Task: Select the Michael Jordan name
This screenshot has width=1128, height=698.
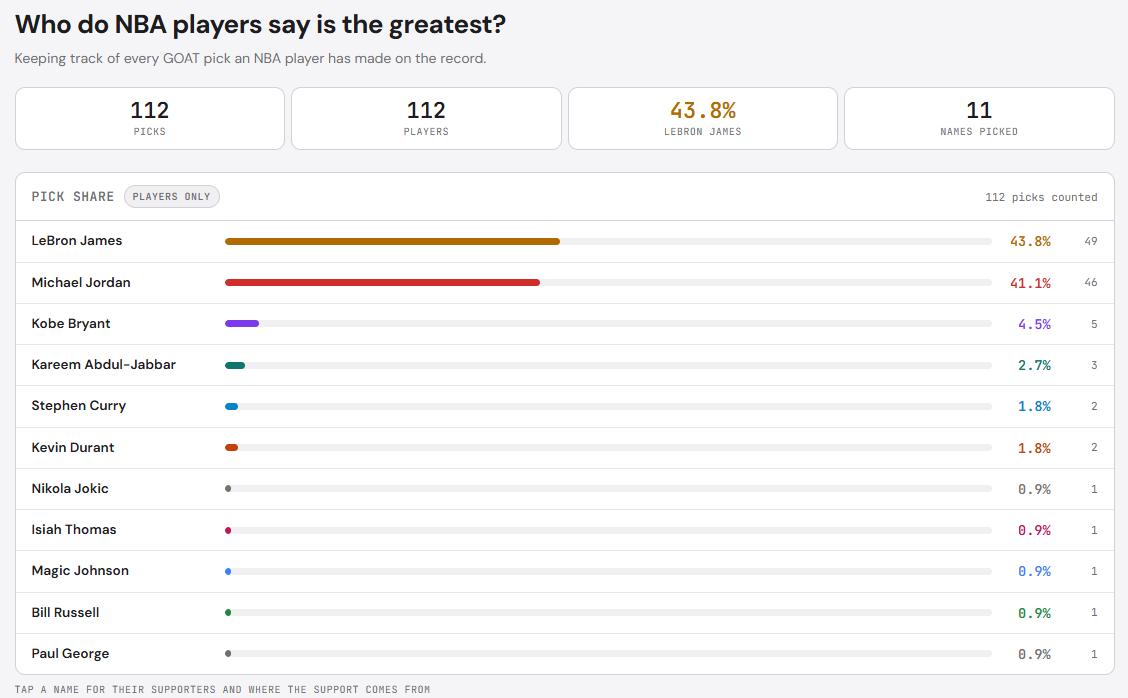Action: pyautogui.click(x=81, y=282)
